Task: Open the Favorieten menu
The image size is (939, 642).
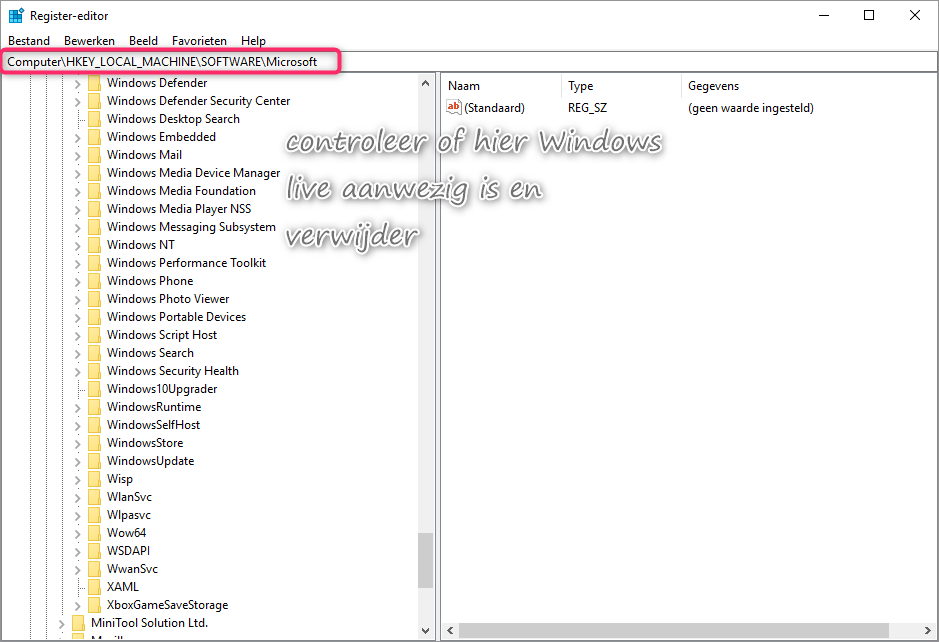Action: 199,41
